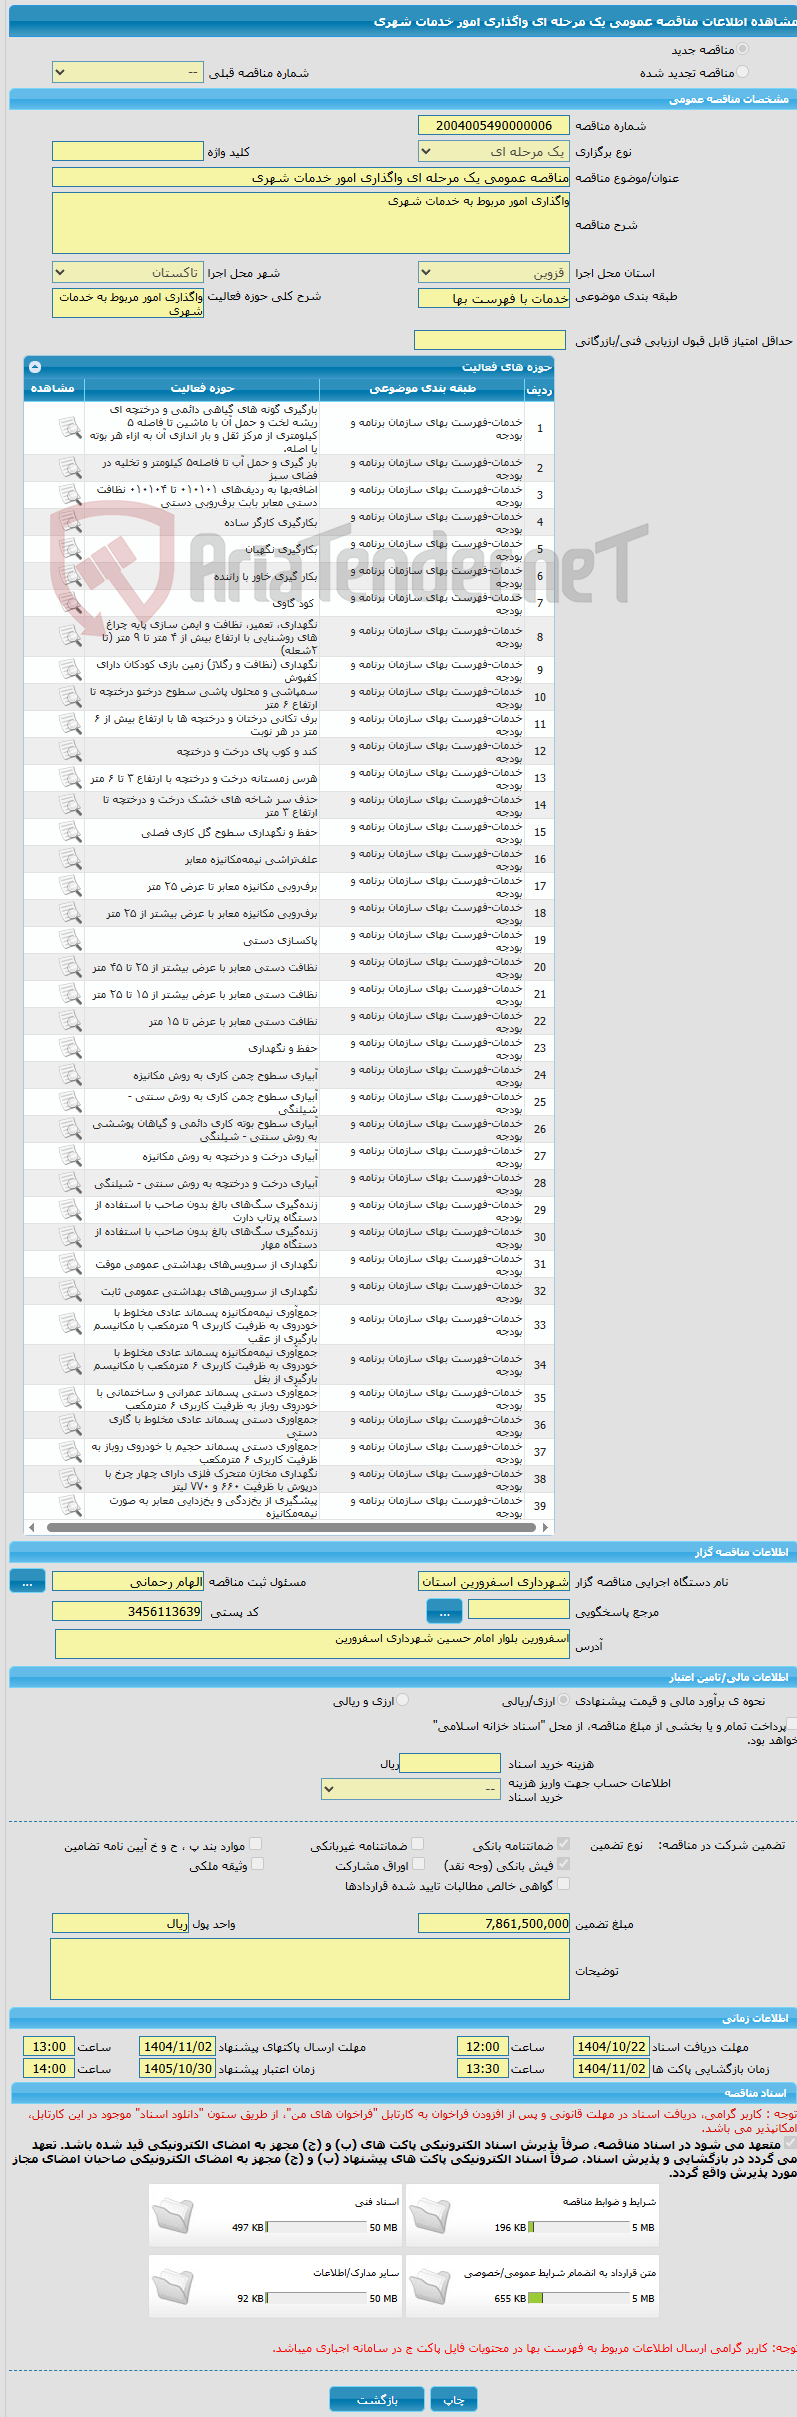This screenshot has width=797, height=2417.
Task: Toggle the اوراق مشارکت checkbox
Action: point(419,1864)
